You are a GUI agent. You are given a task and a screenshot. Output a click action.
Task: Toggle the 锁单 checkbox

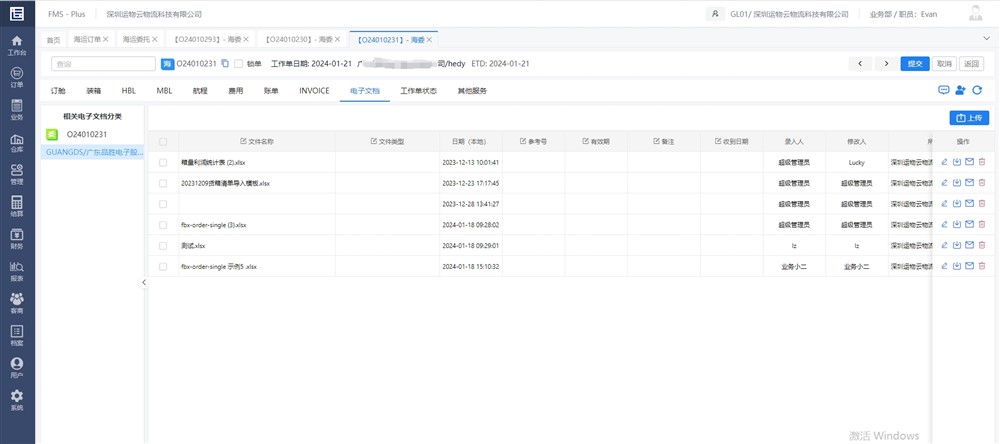coord(239,64)
